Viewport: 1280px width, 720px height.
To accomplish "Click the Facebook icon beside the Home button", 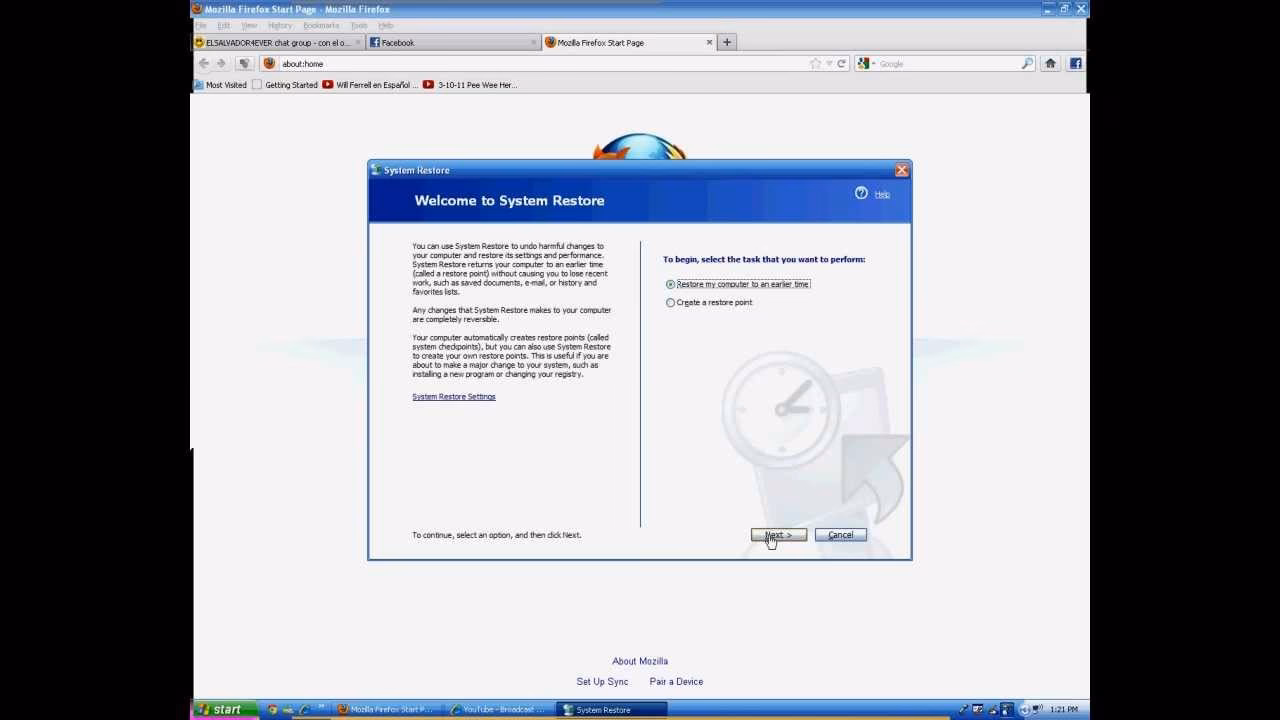I will coord(1075,63).
